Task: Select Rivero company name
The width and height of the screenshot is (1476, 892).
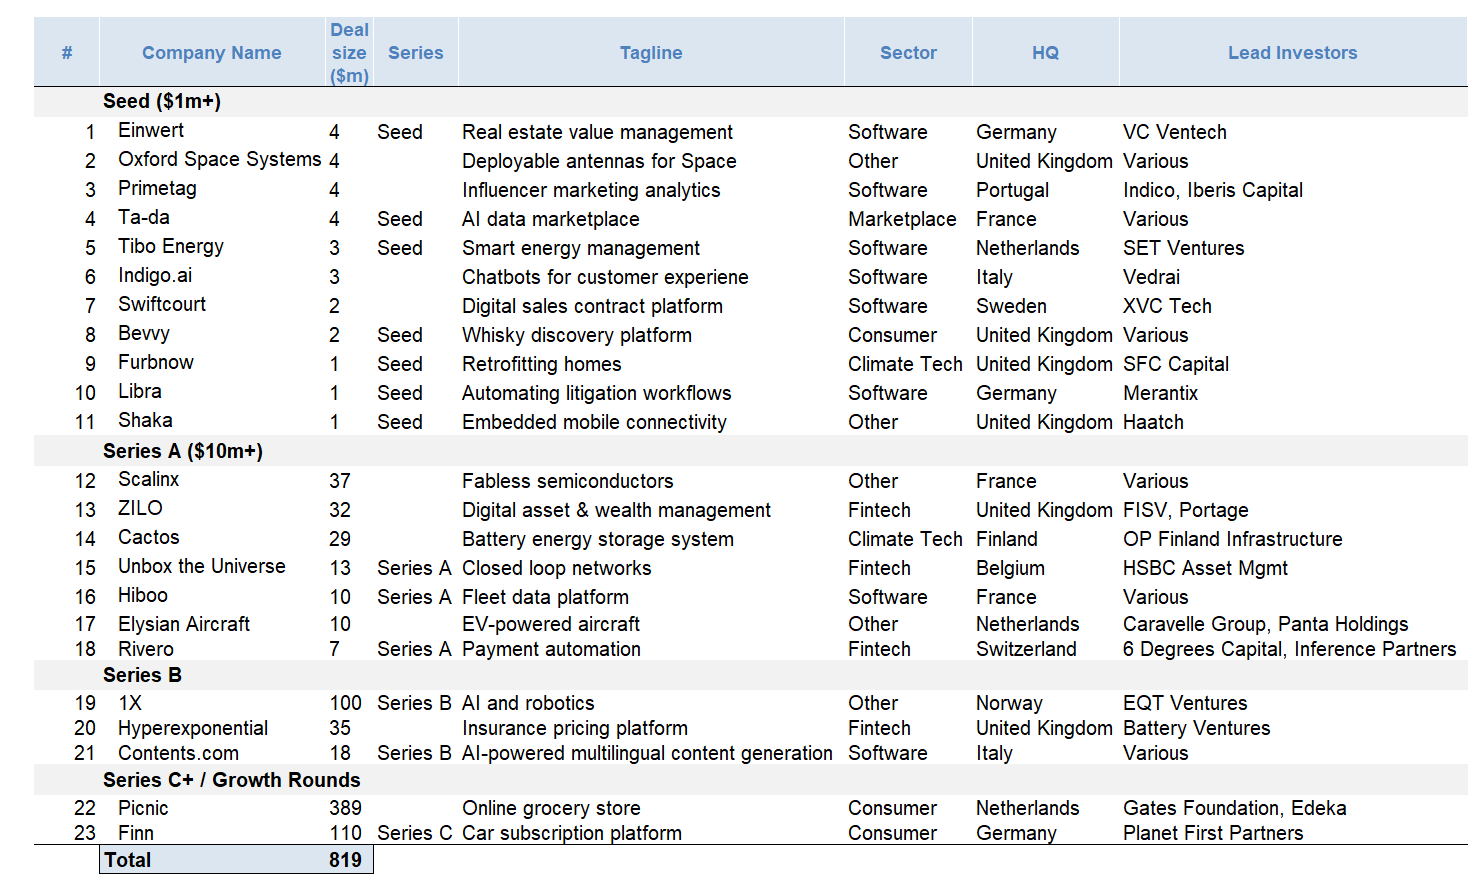Action: (x=146, y=649)
